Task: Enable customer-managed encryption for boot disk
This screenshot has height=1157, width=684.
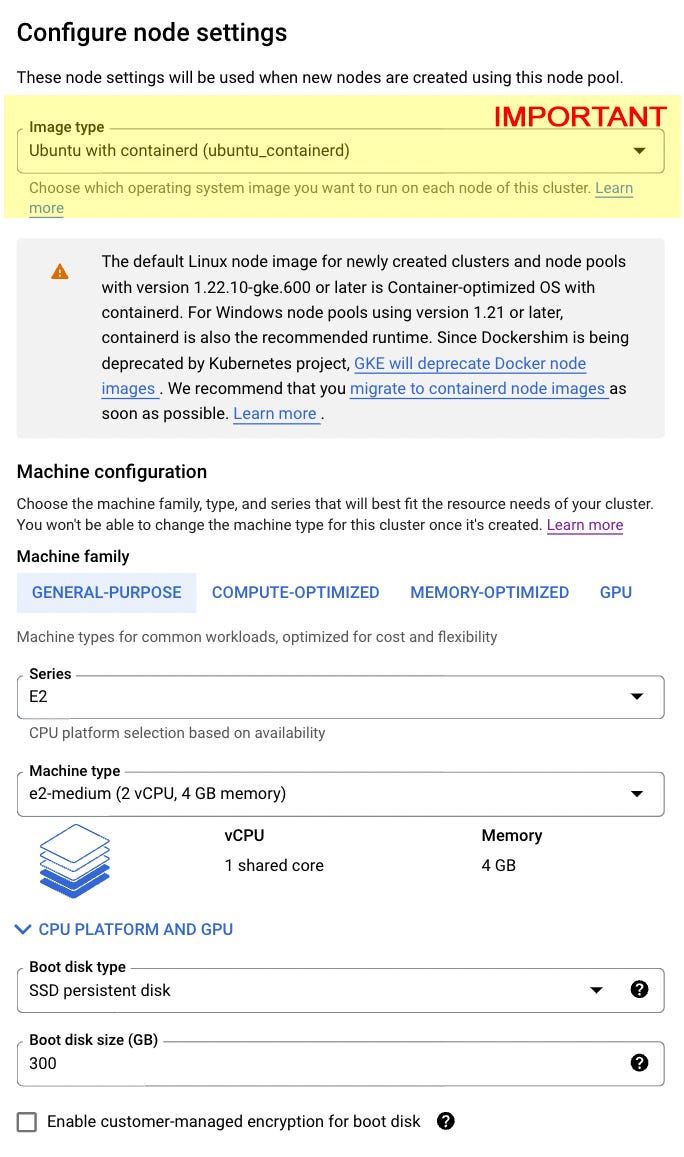Action: [27, 1122]
